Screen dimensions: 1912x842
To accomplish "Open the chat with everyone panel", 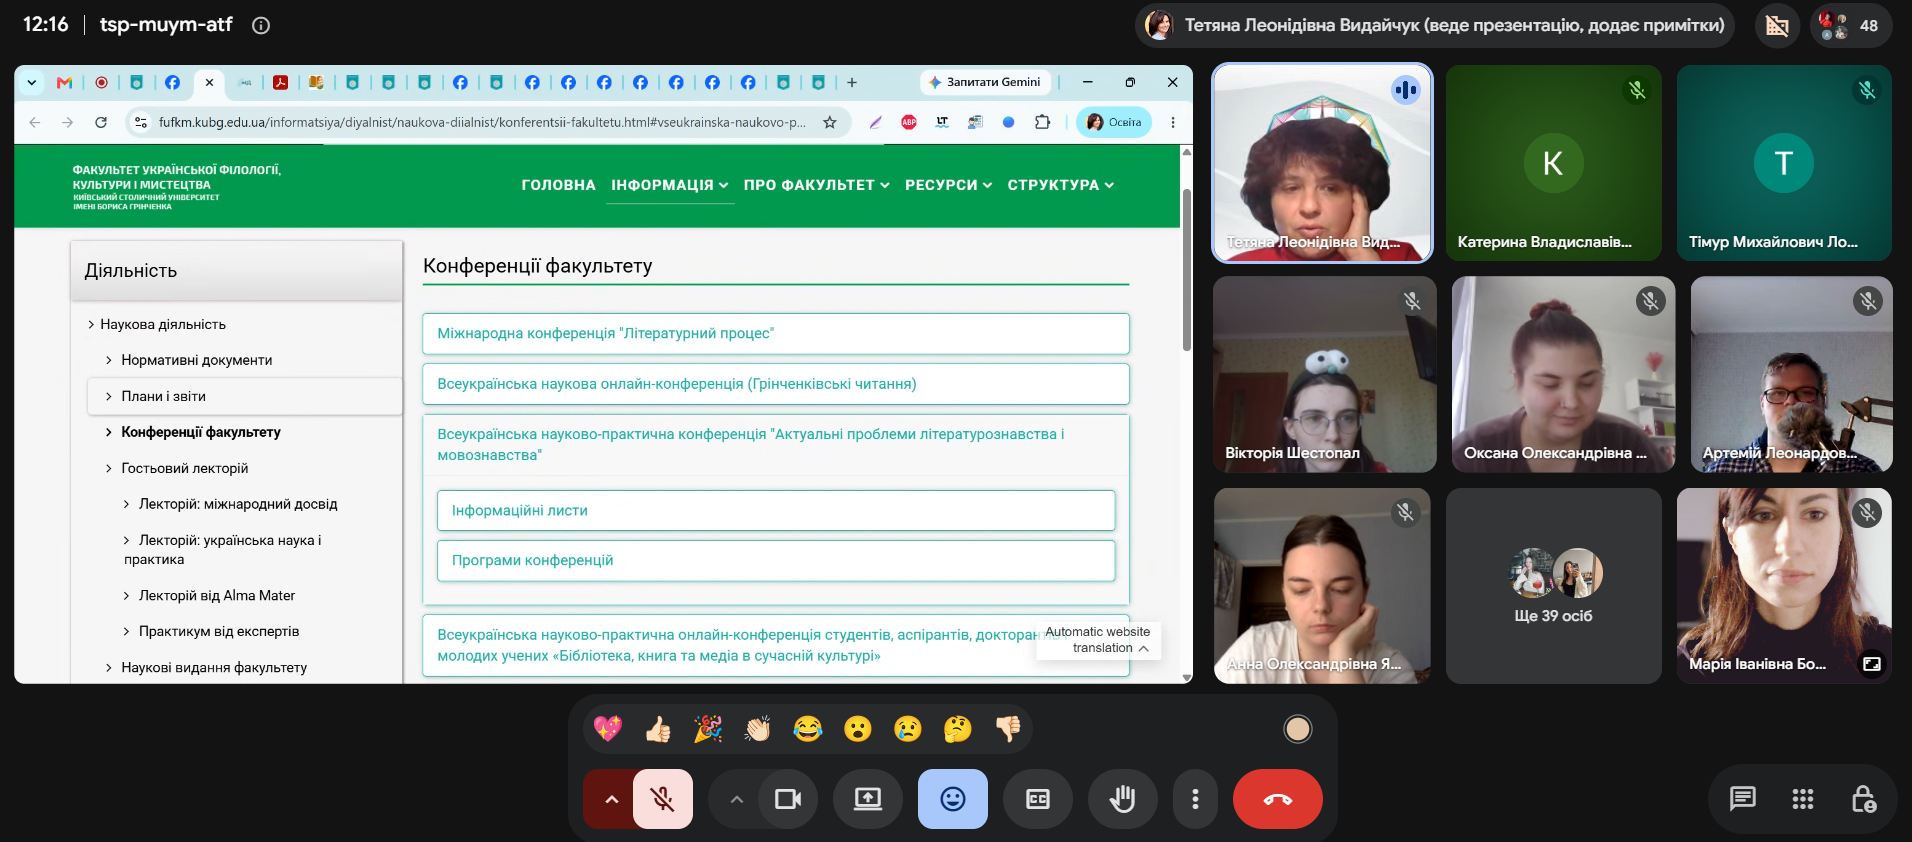I will pos(1742,798).
